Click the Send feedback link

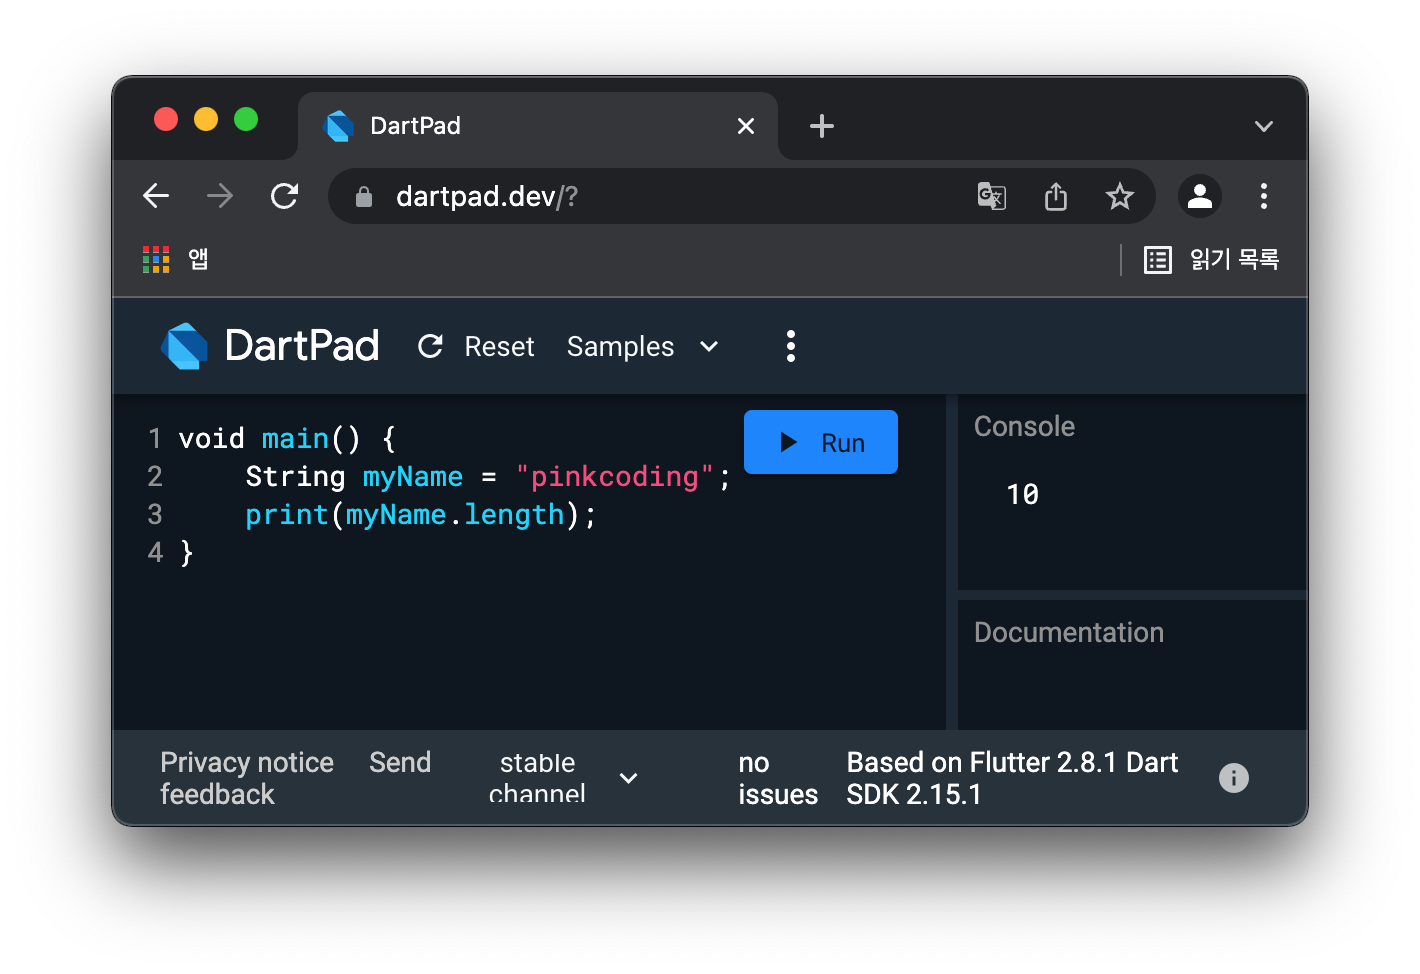[x=295, y=778]
